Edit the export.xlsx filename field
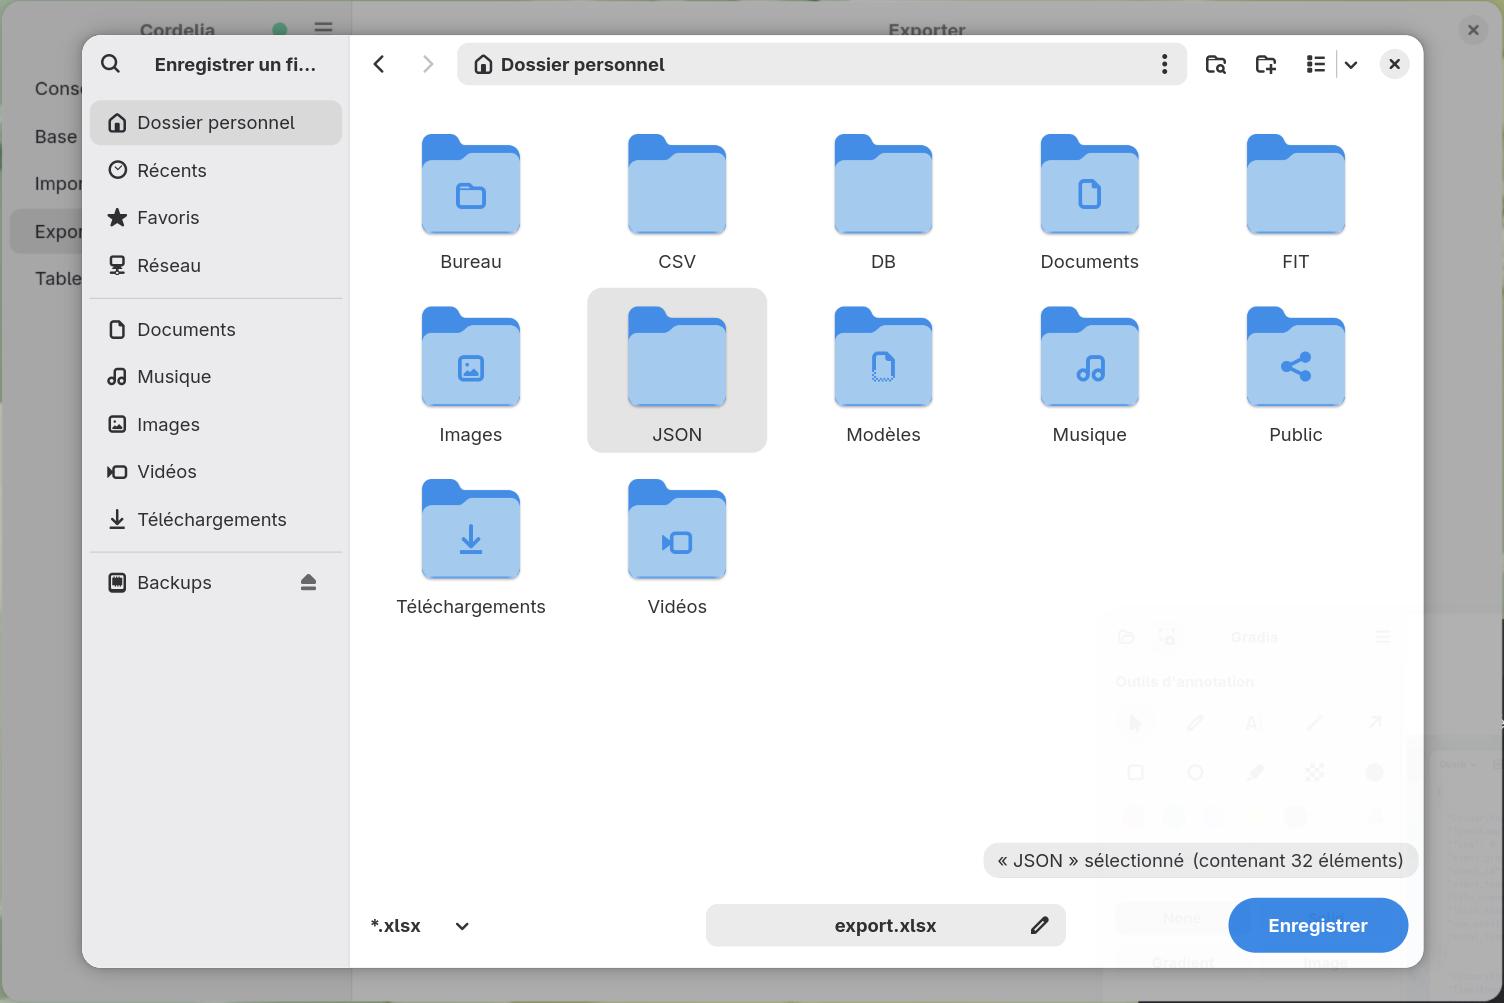Viewport: 1504px width, 1003px height. 885,926
